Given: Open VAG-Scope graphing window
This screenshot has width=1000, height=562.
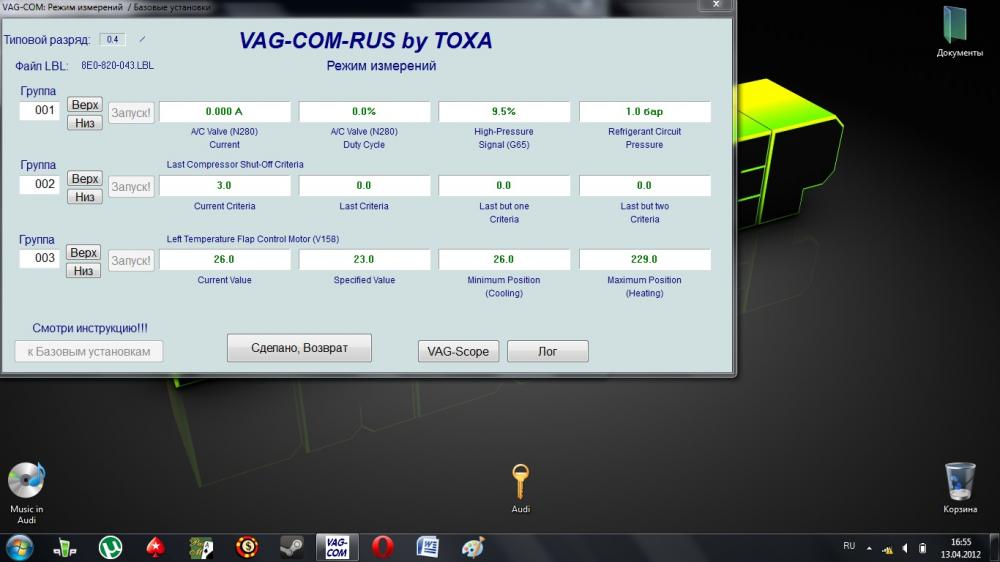Looking at the screenshot, I should [458, 351].
